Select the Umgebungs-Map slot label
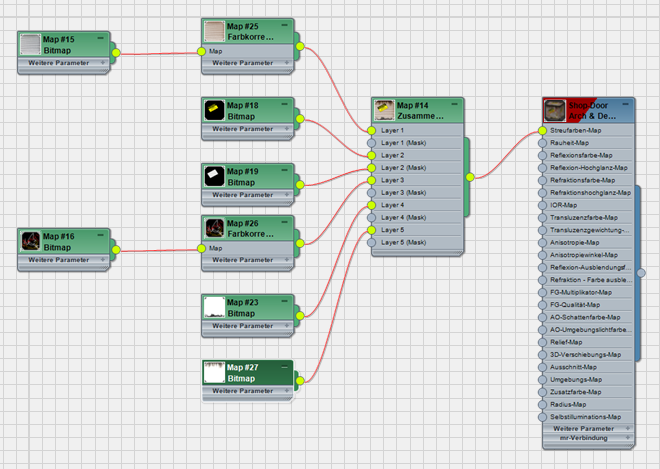 [x=576, y=379]
